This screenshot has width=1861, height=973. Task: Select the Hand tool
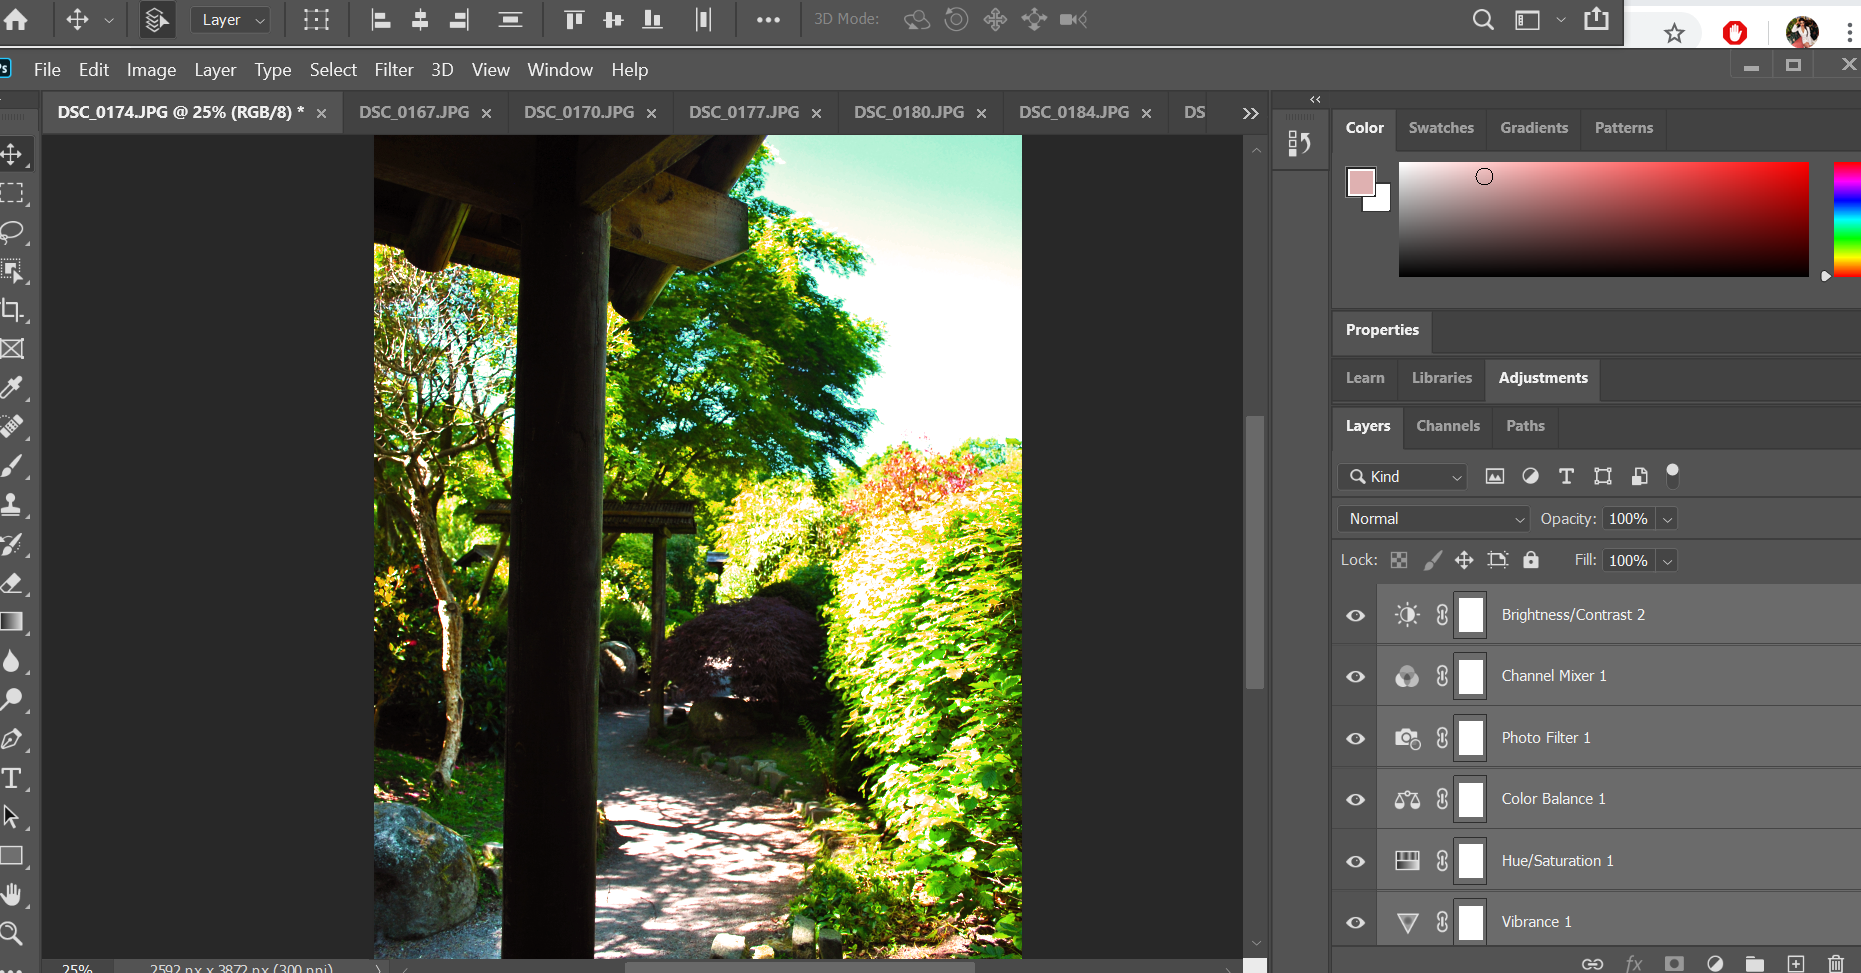pyautogui.click(x=12, y=895)
